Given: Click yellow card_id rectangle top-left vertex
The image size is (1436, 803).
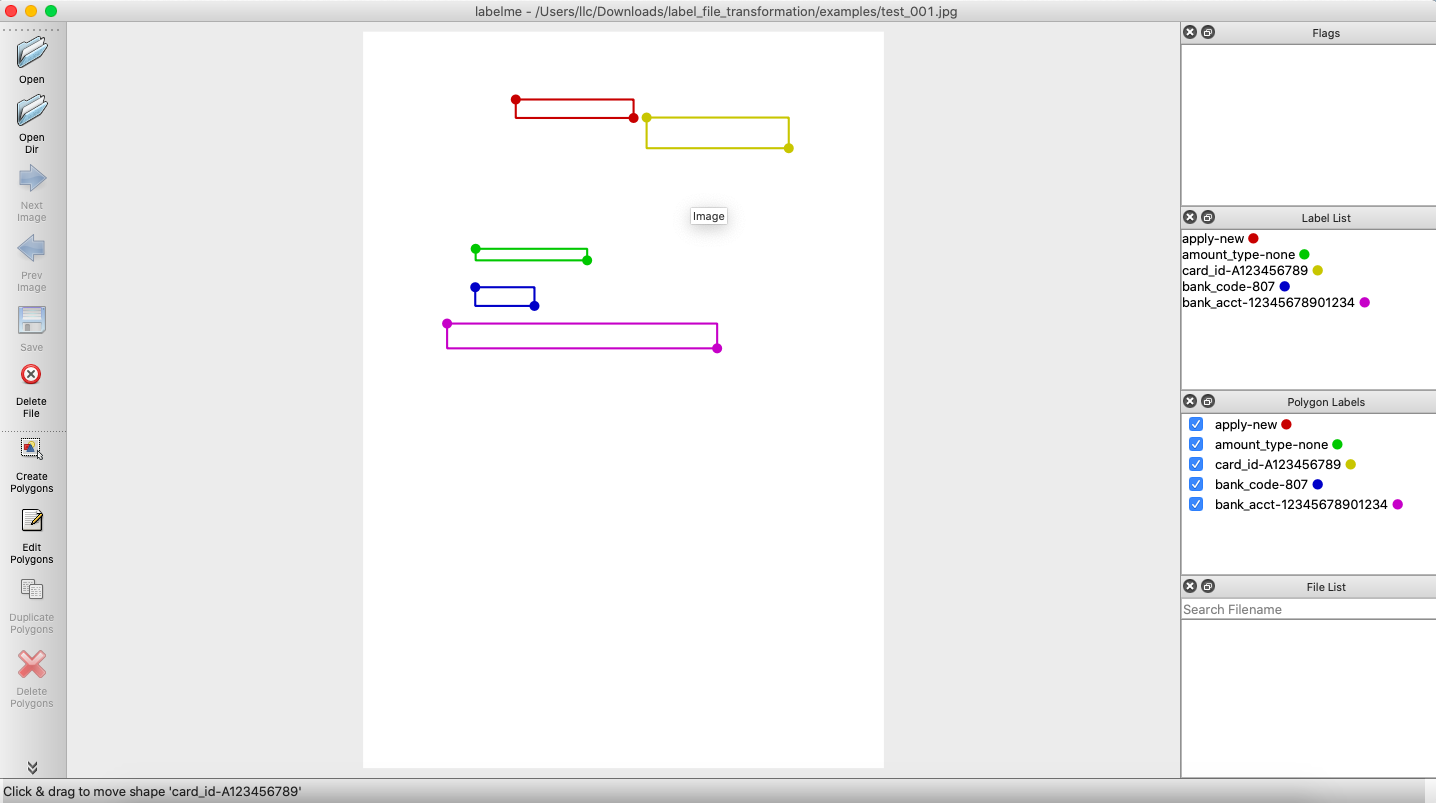Looking at the screenshot, I should [x=647, y=117].
